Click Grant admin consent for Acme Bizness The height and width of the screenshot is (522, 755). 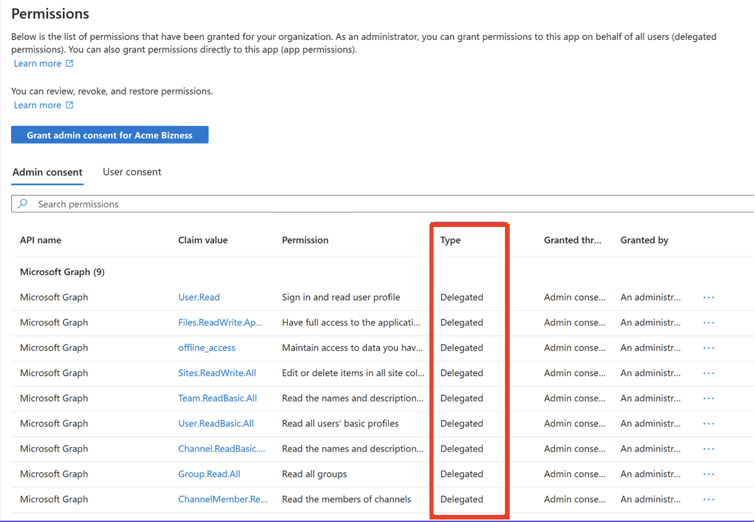pyautogui.click(x=110, y=135)
